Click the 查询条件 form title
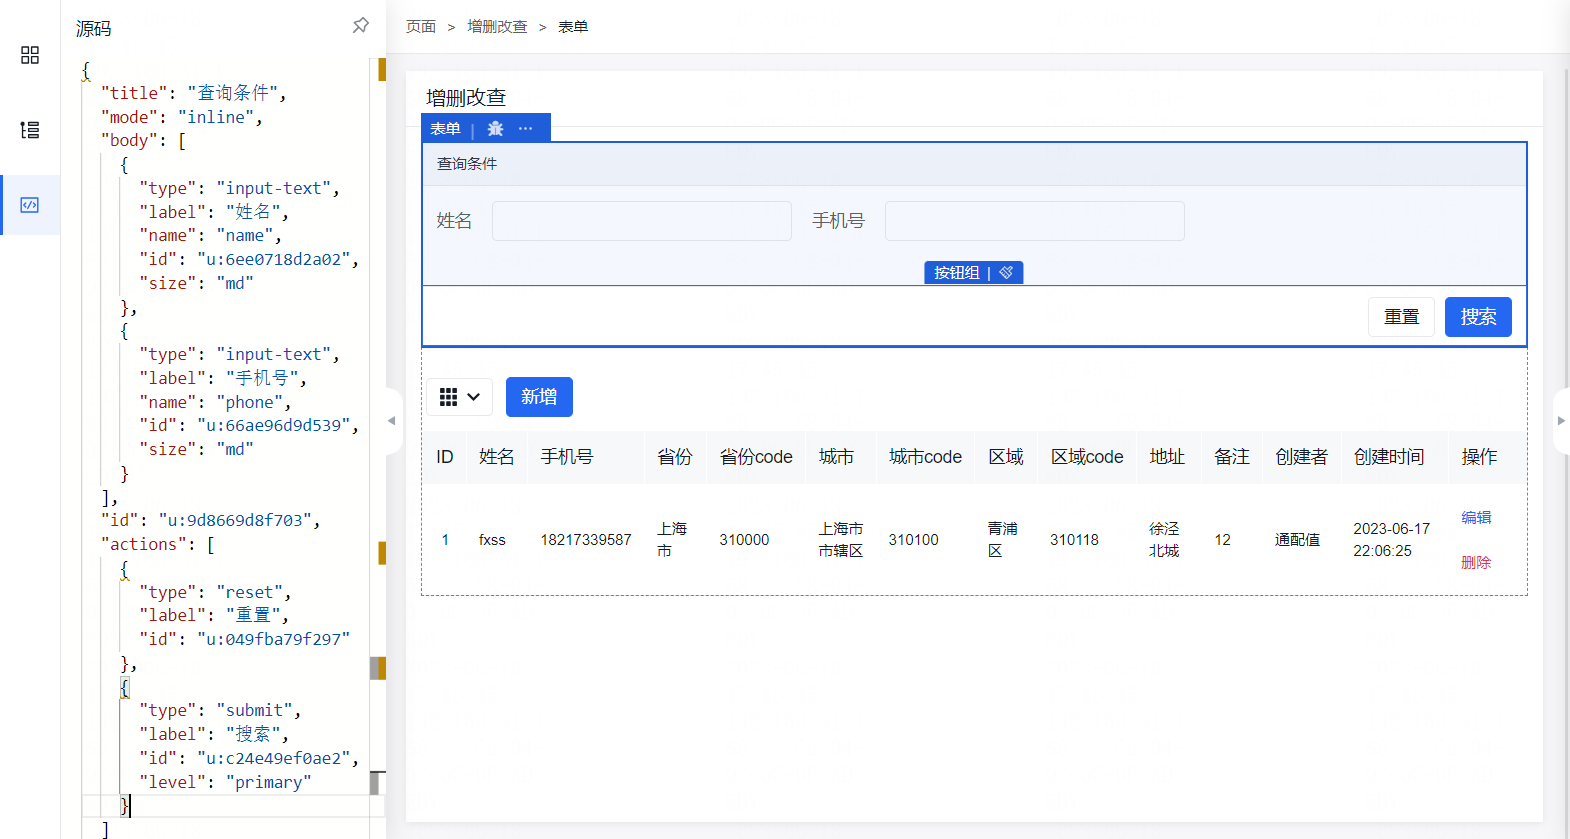 (467, 164)
